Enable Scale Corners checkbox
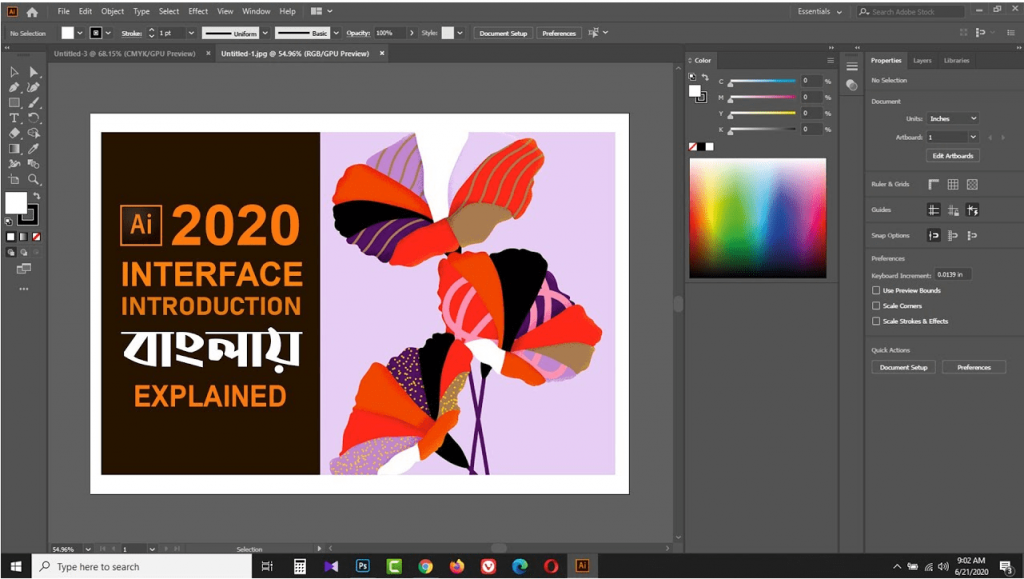Image resolution: width=1024 pixels, height=579 pixels. (876, 305)
